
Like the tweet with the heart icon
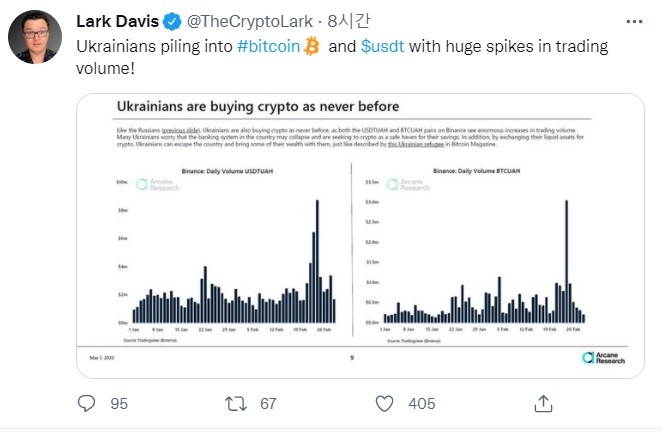pos(385,404)
